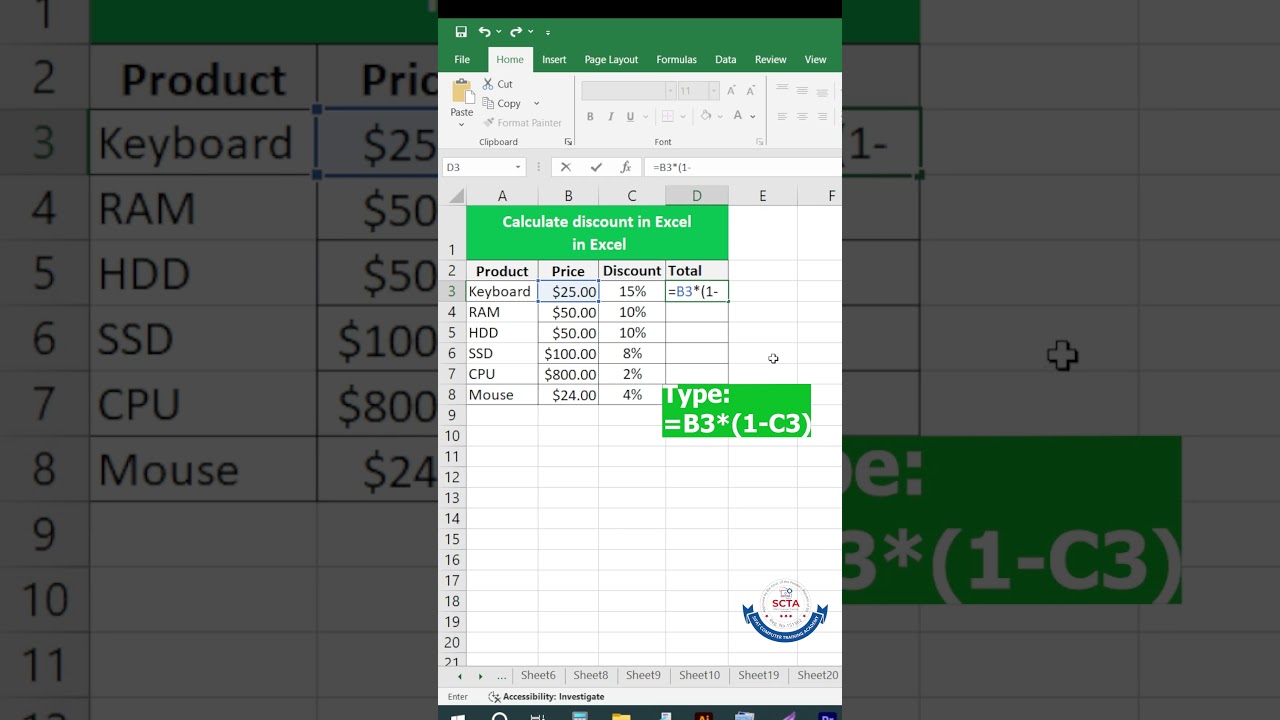Switch to Sheet19 tab
Viewport: 1280px width, 720px height.
point(758,675)
